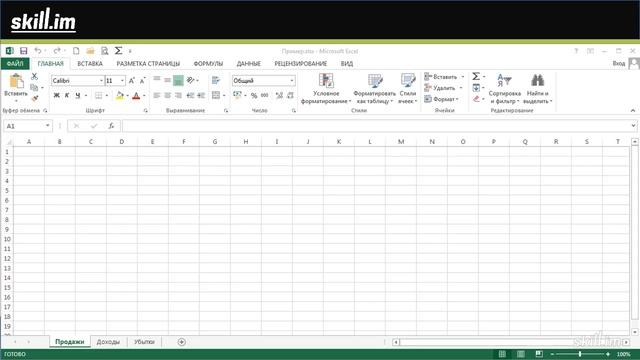Undo the last action

[38, 51]
